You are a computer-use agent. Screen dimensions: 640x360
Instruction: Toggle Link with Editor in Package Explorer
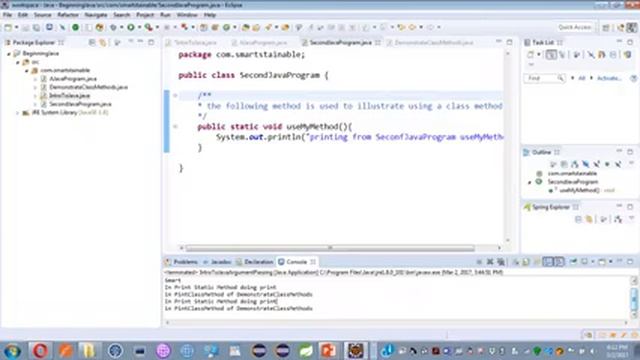click(102, 42)
